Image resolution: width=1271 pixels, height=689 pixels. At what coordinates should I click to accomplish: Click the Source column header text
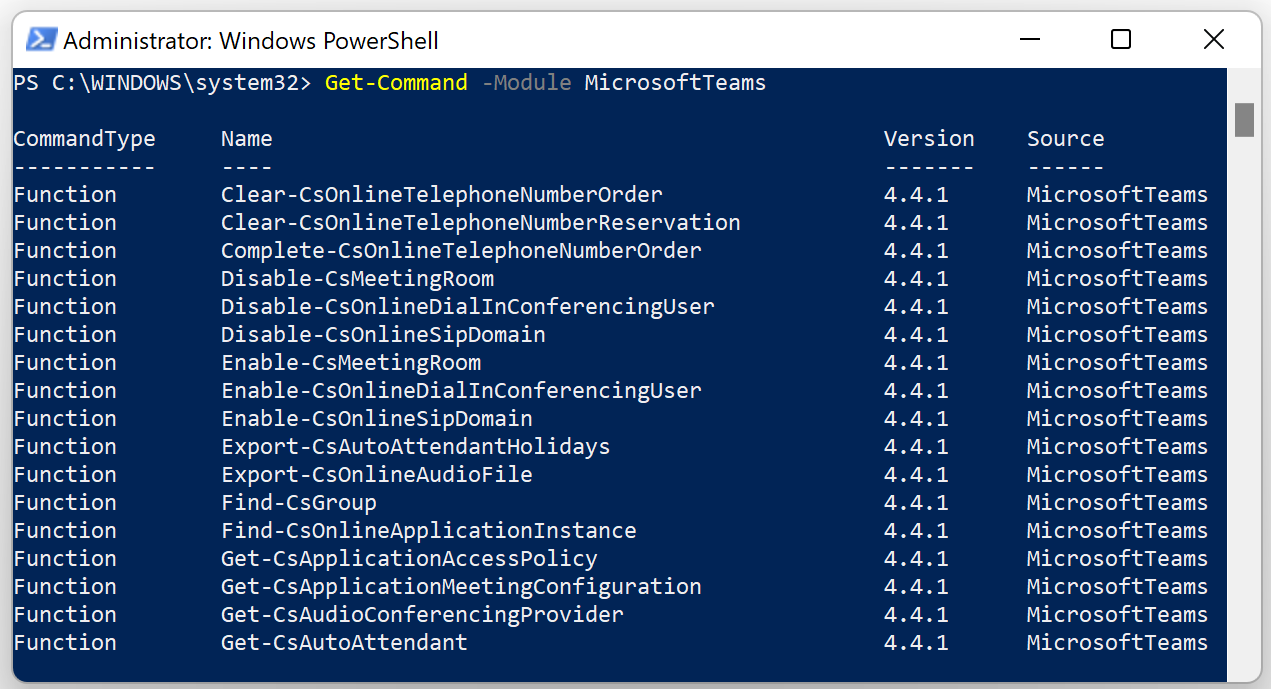[1065, 138]
